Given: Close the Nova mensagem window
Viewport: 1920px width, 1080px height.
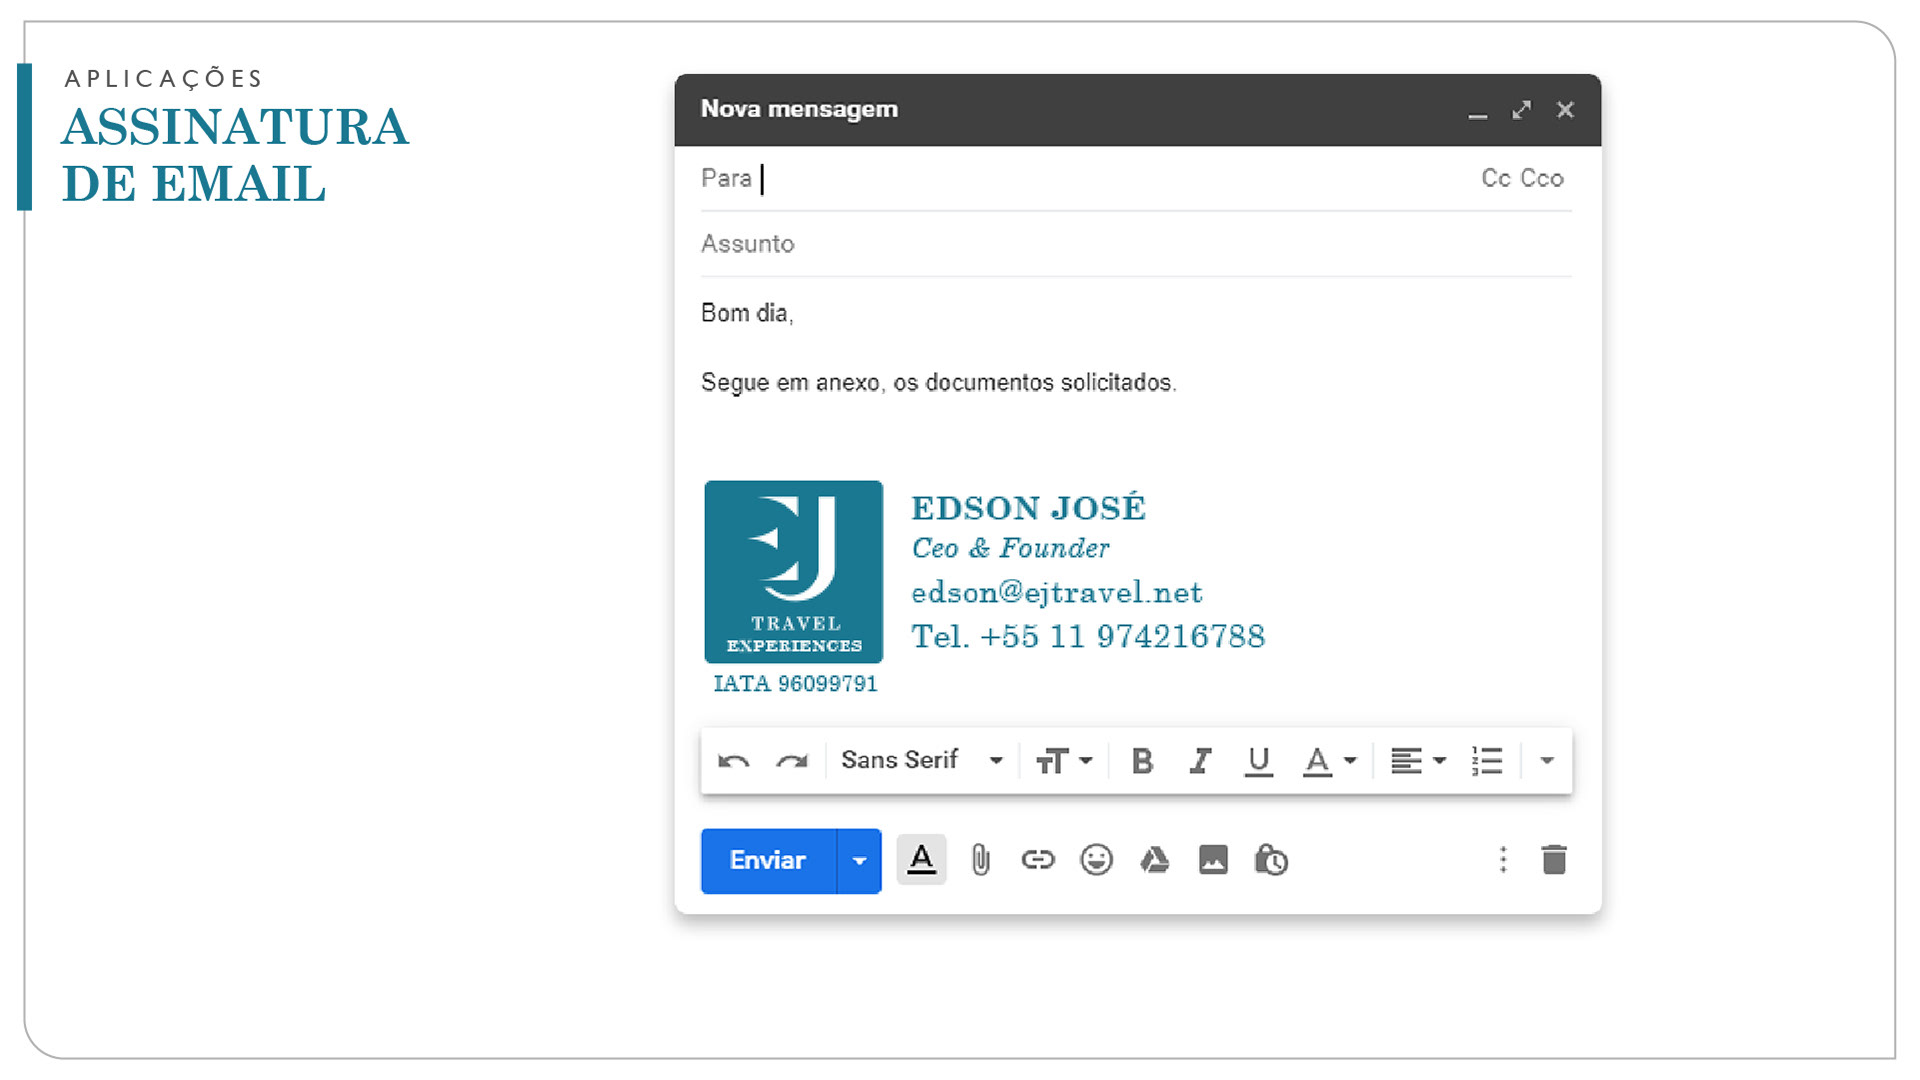Looking at the screenshot, I should click(x=1566, y=110).
